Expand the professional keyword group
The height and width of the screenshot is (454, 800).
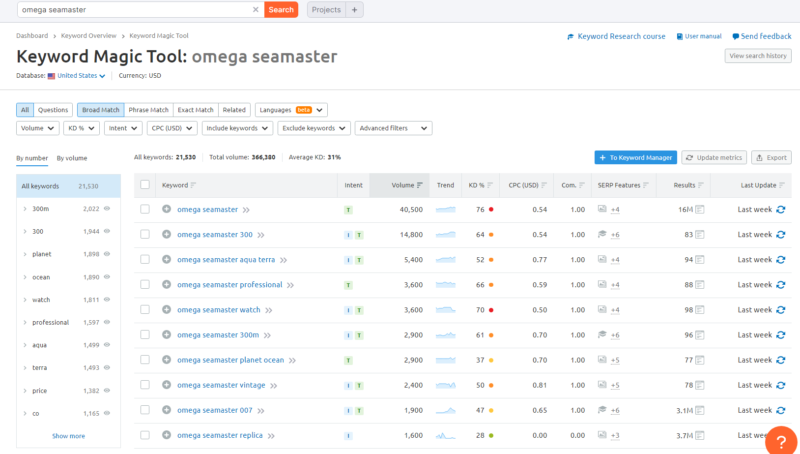click(x=24, y=322)
